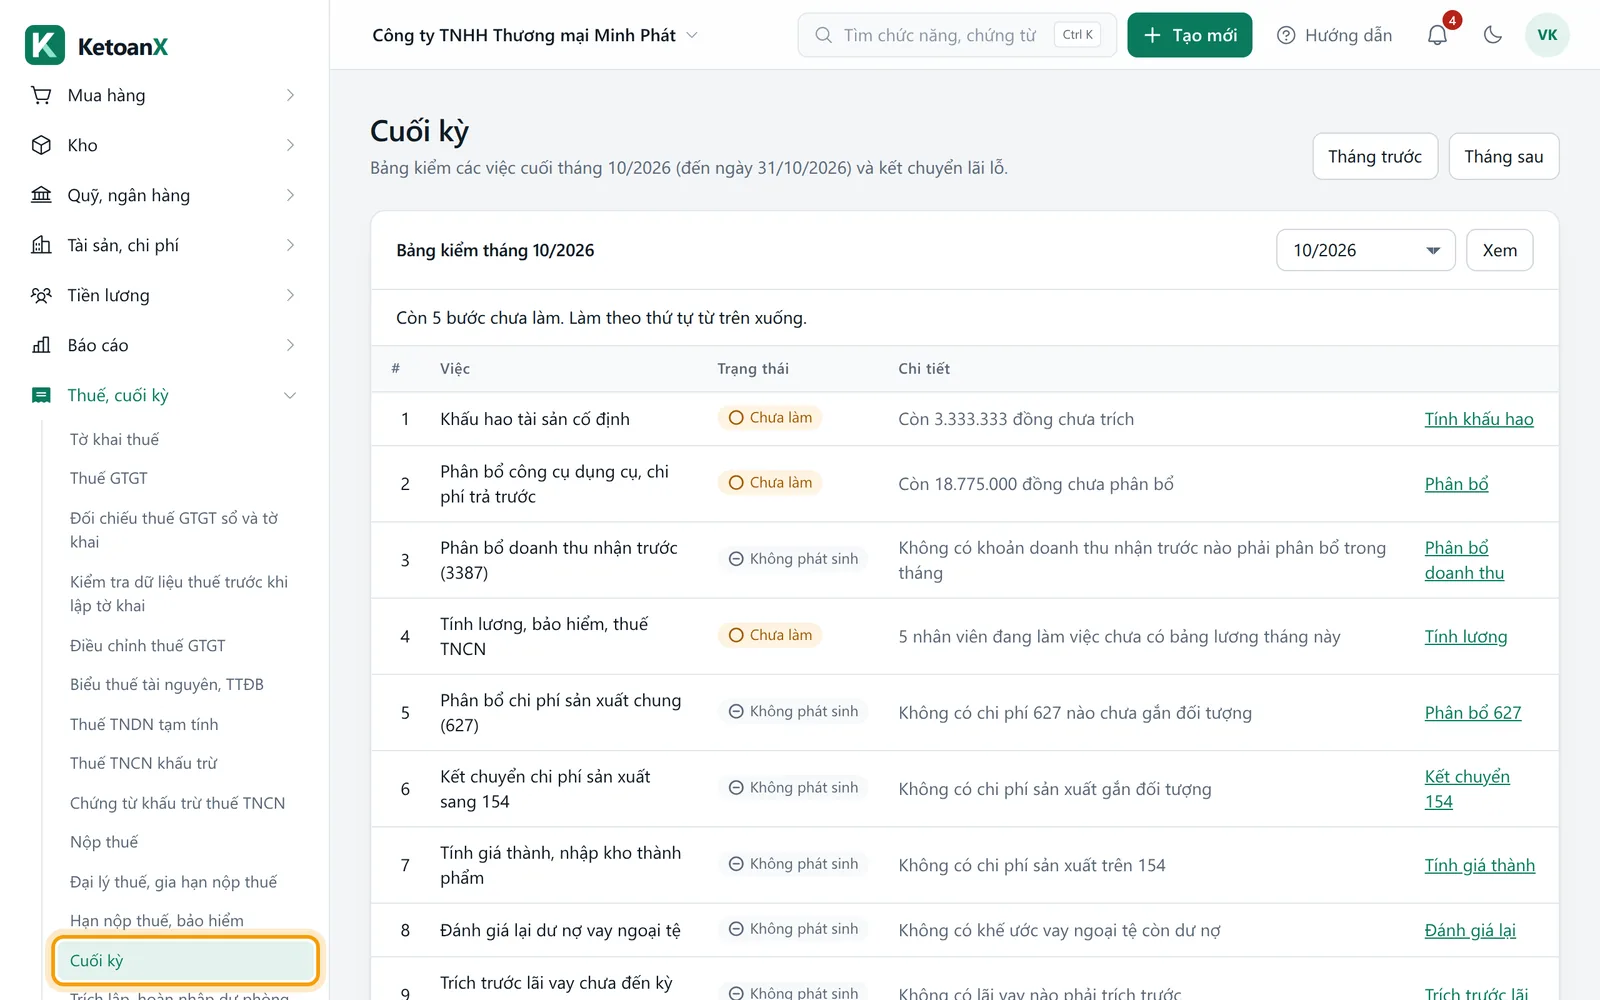The image size is (1600, 1000).
Task: Open the Tính giá thành link
Action: (1480, 865)
